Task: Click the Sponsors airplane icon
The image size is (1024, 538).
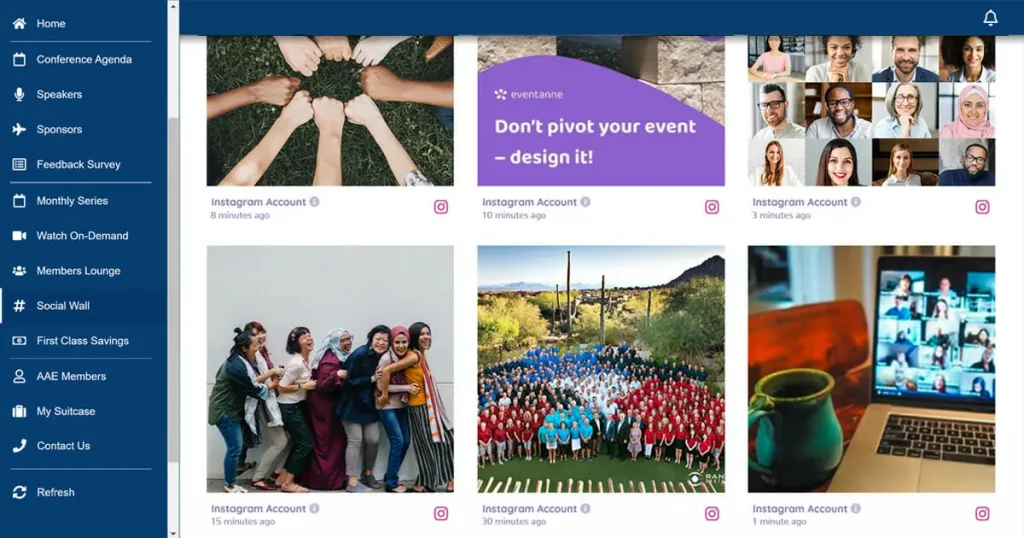Action: pyautogui.click(x=19, y=129)
